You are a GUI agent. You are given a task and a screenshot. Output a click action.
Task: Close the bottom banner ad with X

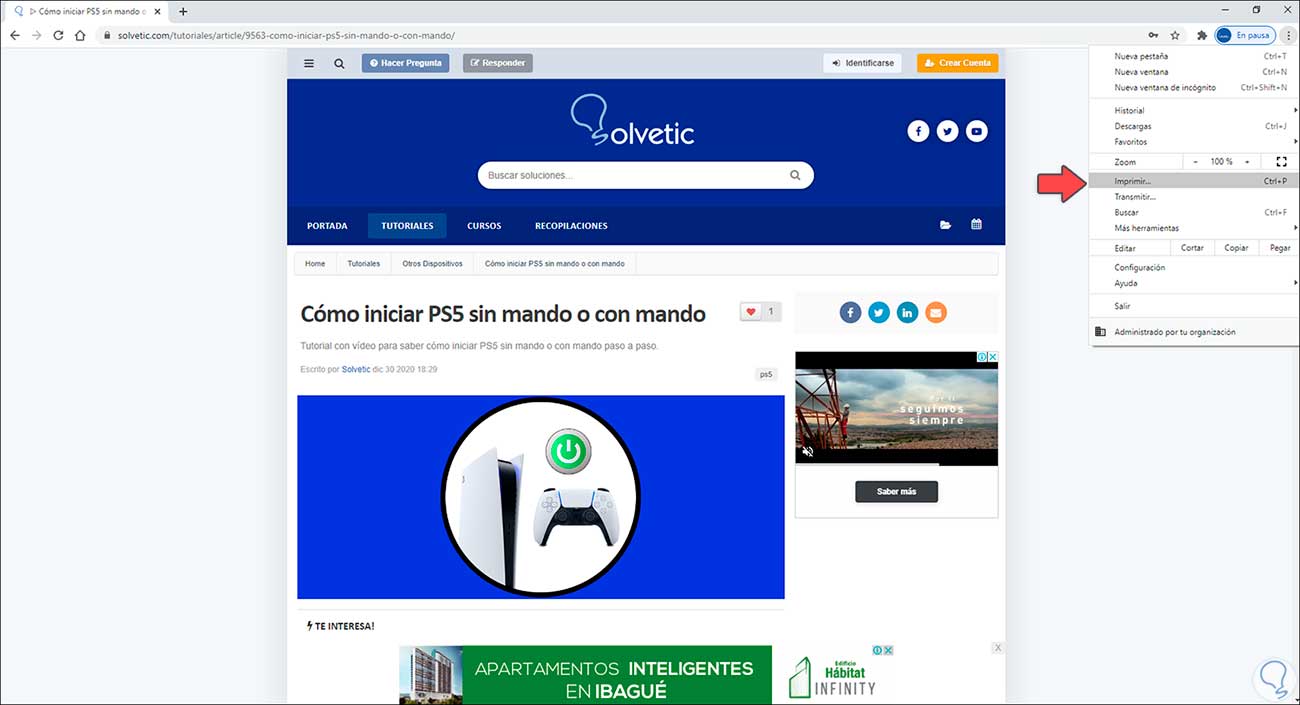997,648
